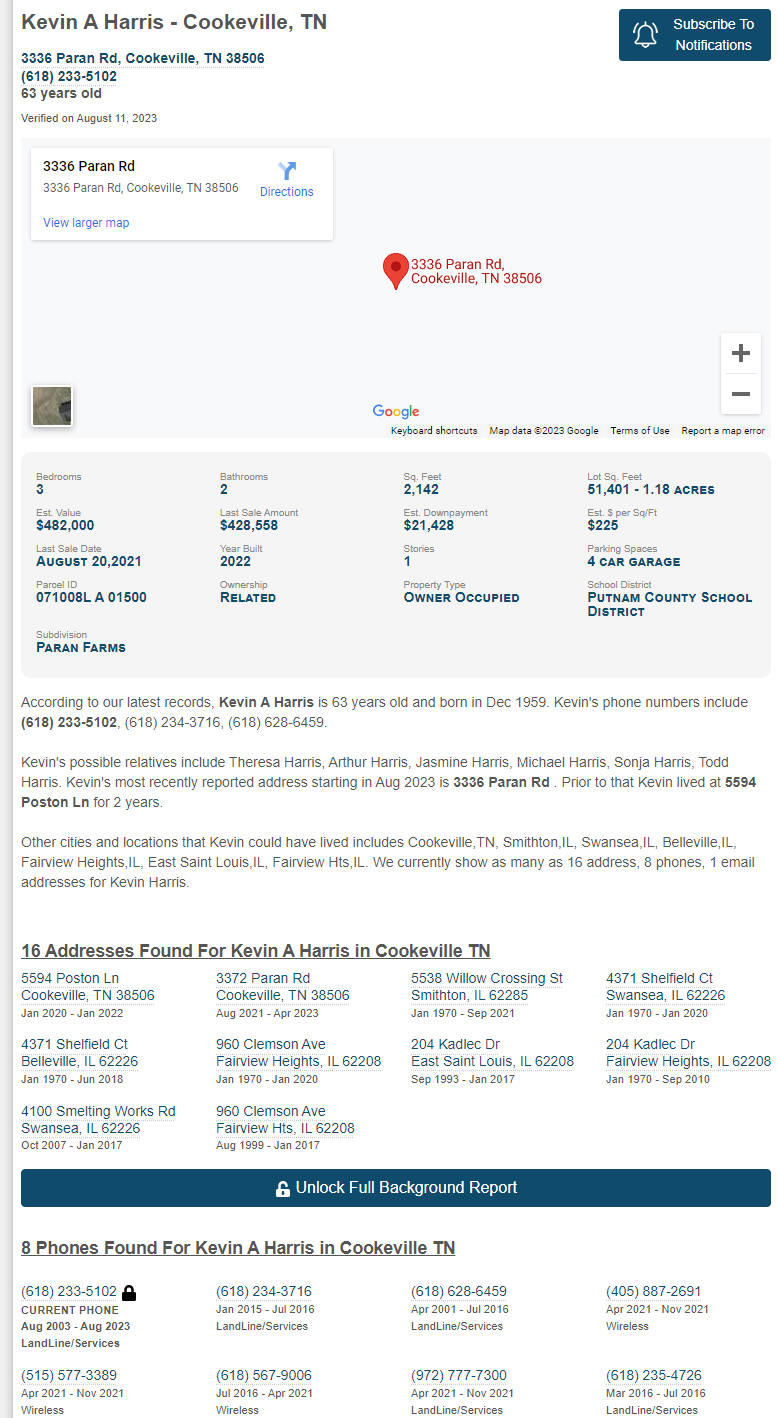Click the red map location pin
Image resolution: width=778 pixels, height=1418 pixels.
tap(396, 270)
